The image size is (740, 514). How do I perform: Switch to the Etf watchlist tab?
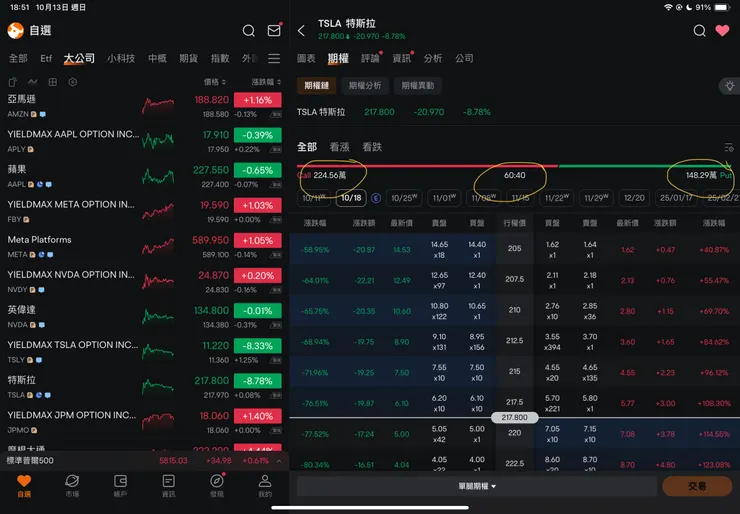click(x=46, y=59)
